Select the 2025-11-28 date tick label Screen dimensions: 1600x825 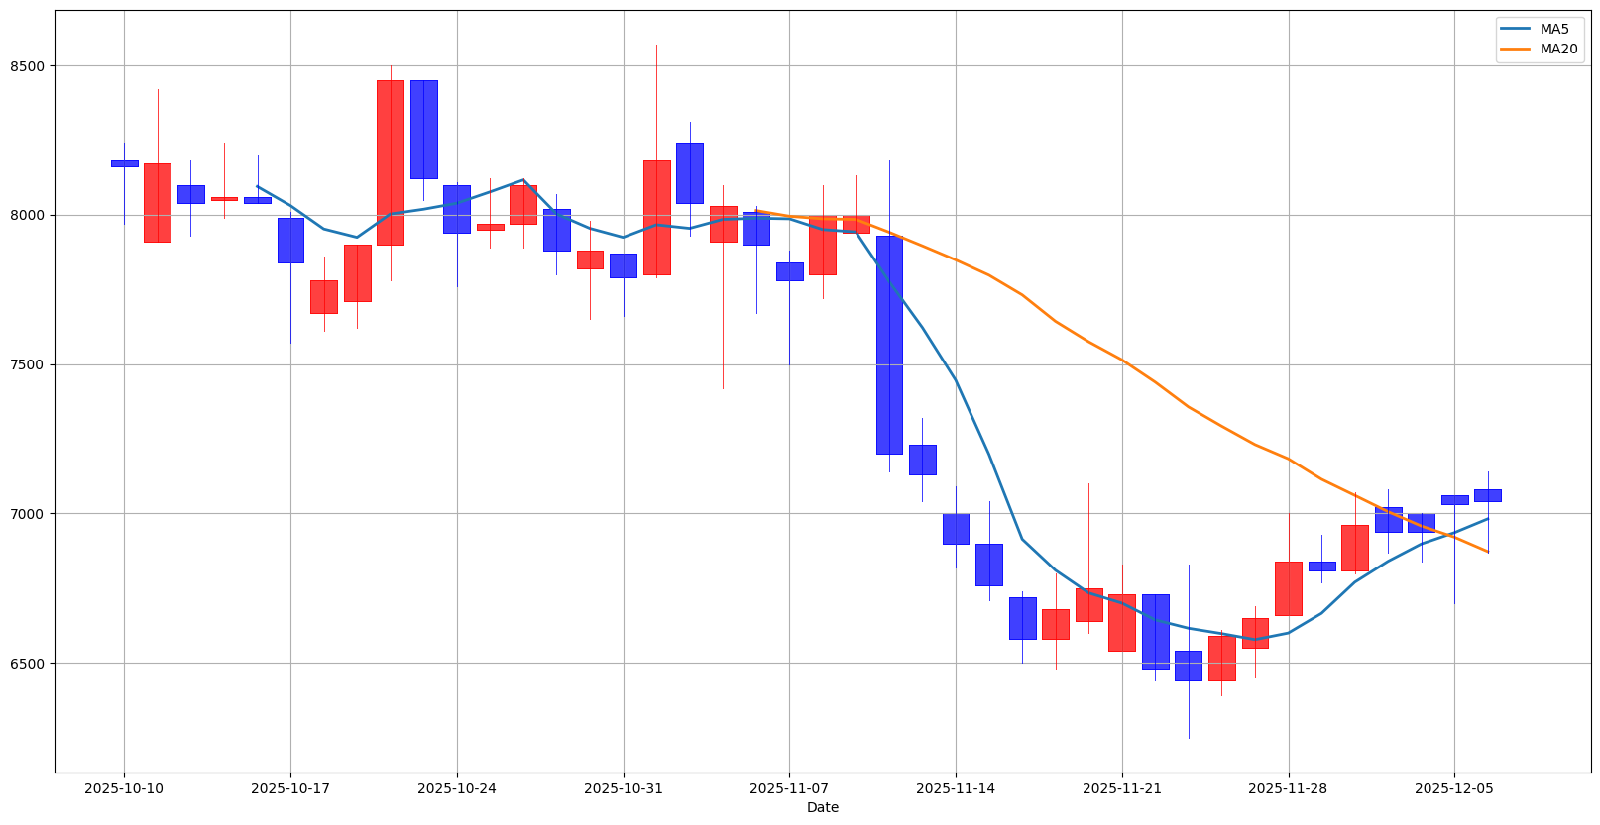tap(1288, 788)
